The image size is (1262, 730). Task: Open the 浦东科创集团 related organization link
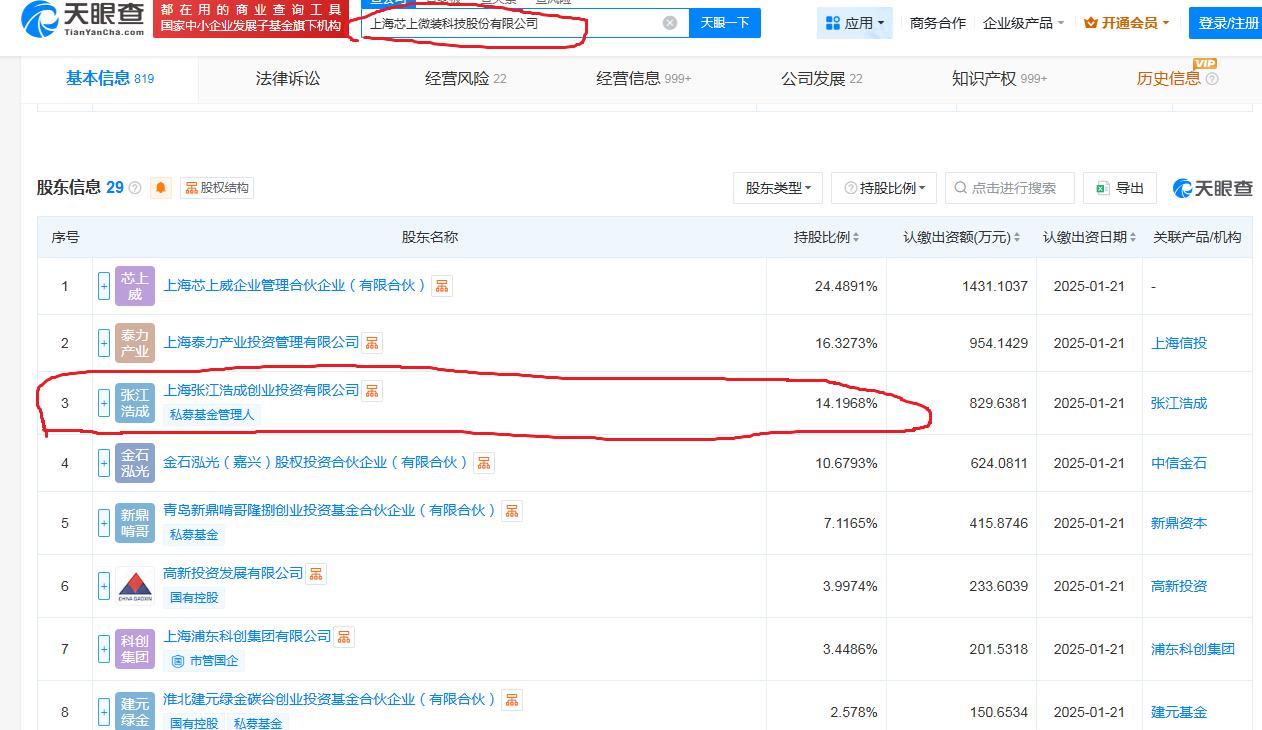pos(1193,649)
